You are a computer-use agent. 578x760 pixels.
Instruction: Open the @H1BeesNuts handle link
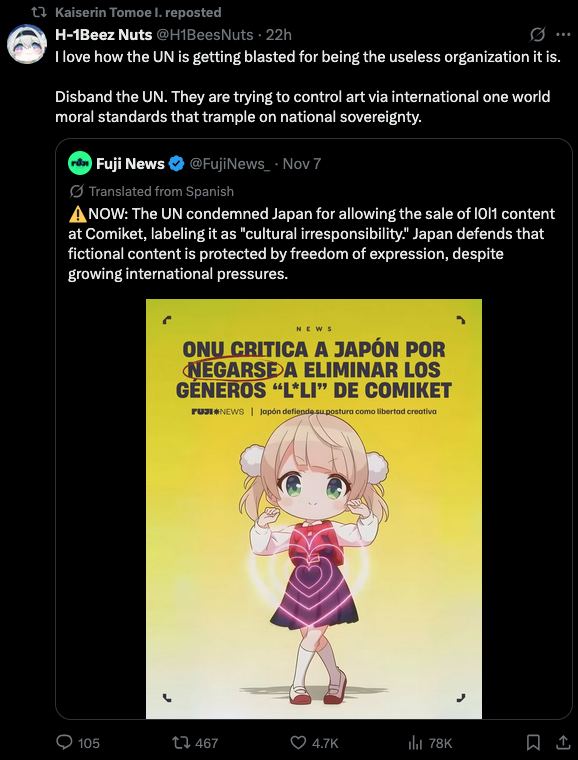coord(204,34)
